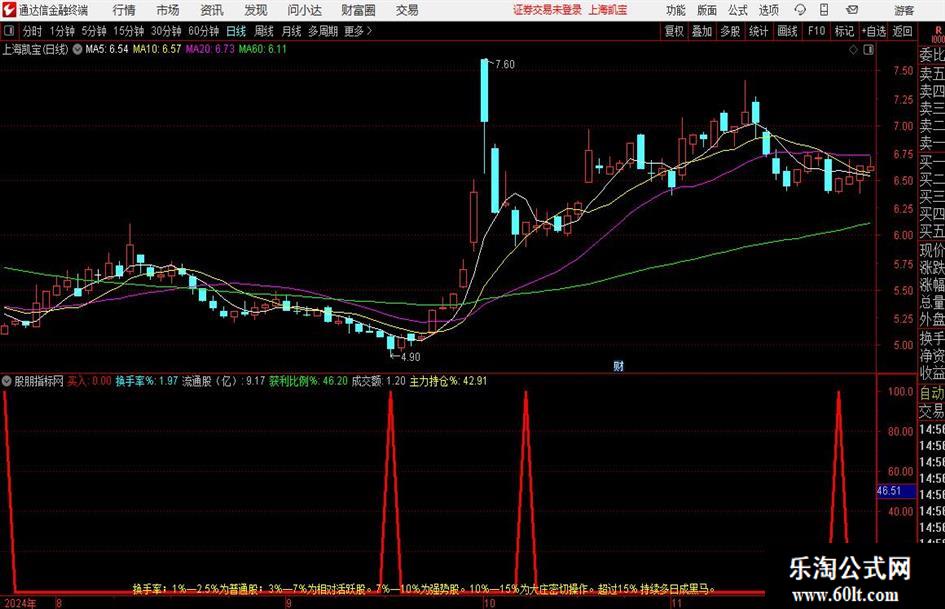The width and height of the screenshot is (945, 609).
Task: Click the MA10: 6.57 label
Action: [x=157, y=49]
